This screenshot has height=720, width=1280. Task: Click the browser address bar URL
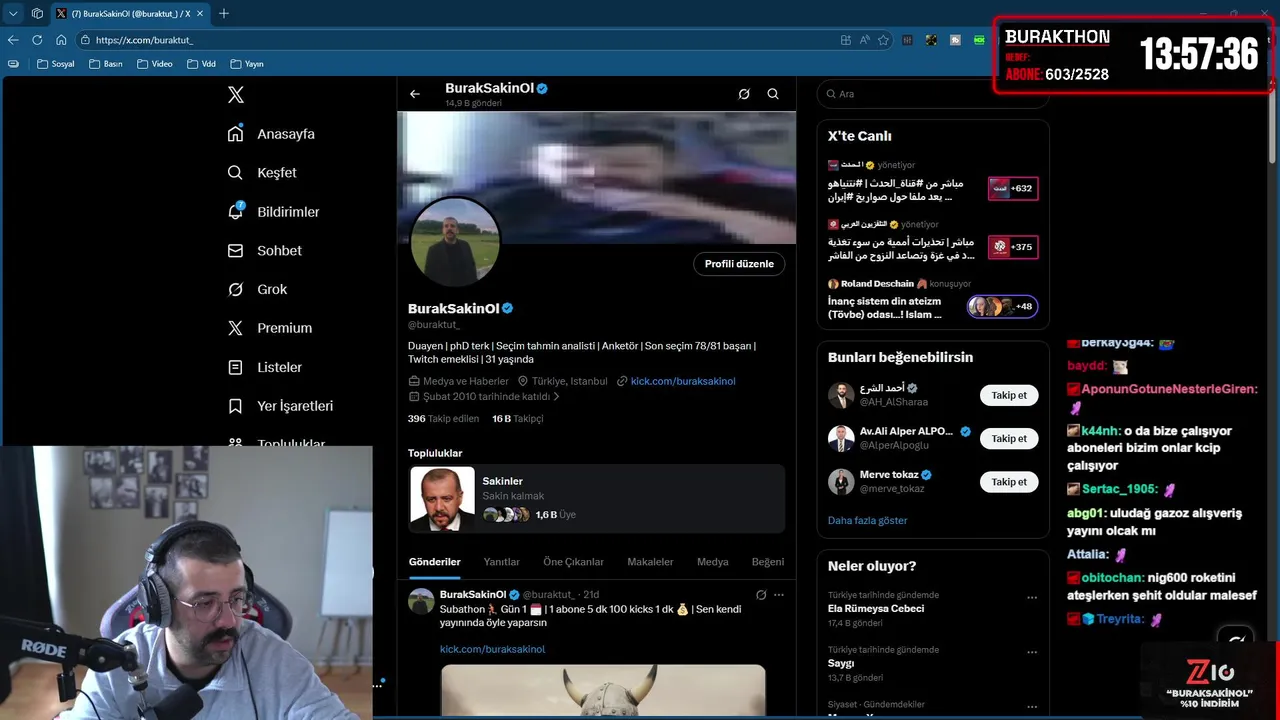click(144, 40)
